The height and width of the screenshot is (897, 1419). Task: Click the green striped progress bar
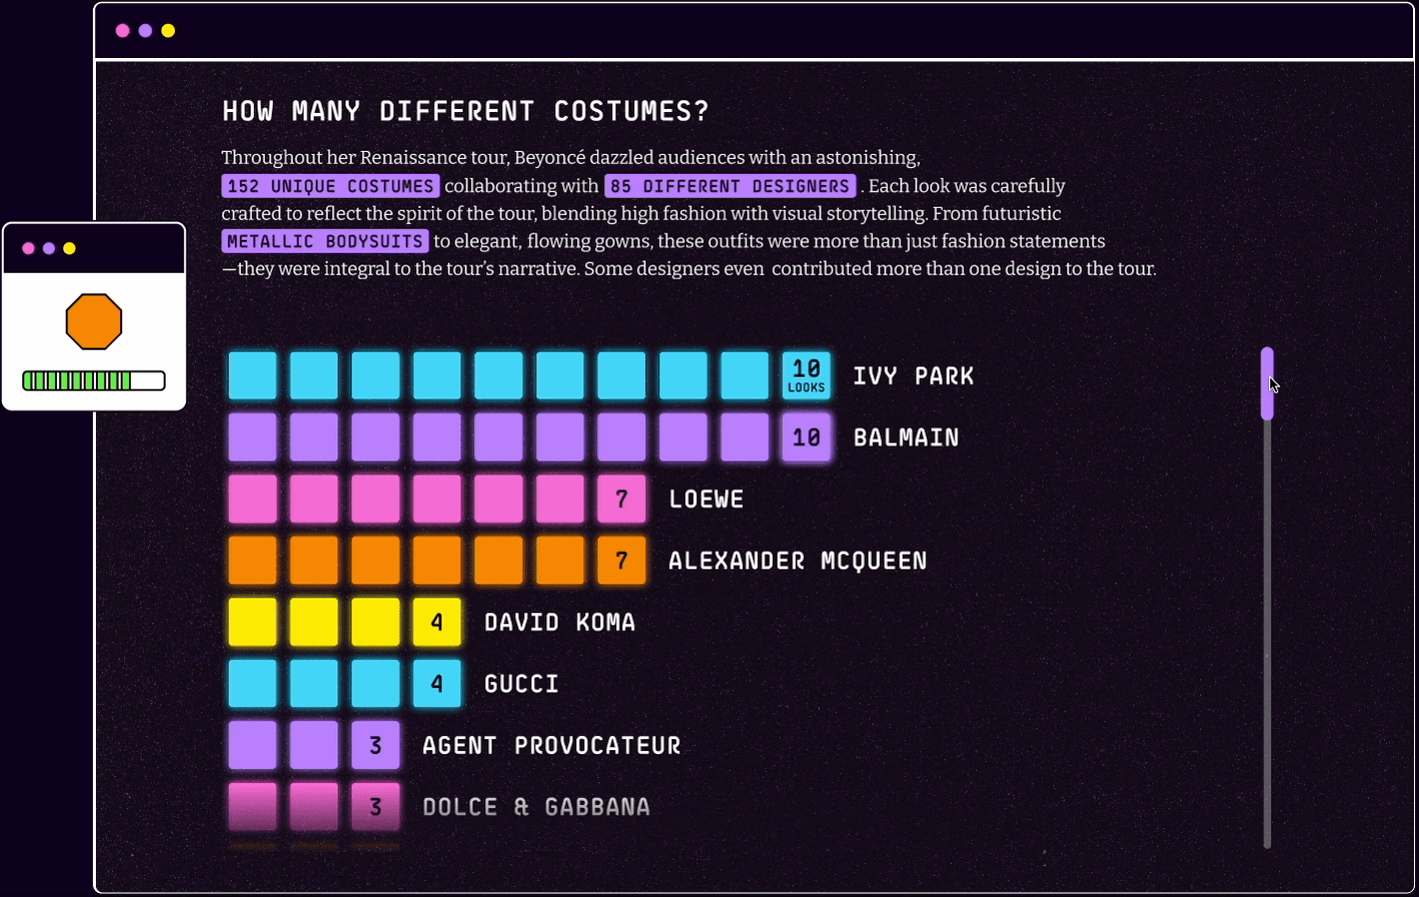tap(94, 381)
